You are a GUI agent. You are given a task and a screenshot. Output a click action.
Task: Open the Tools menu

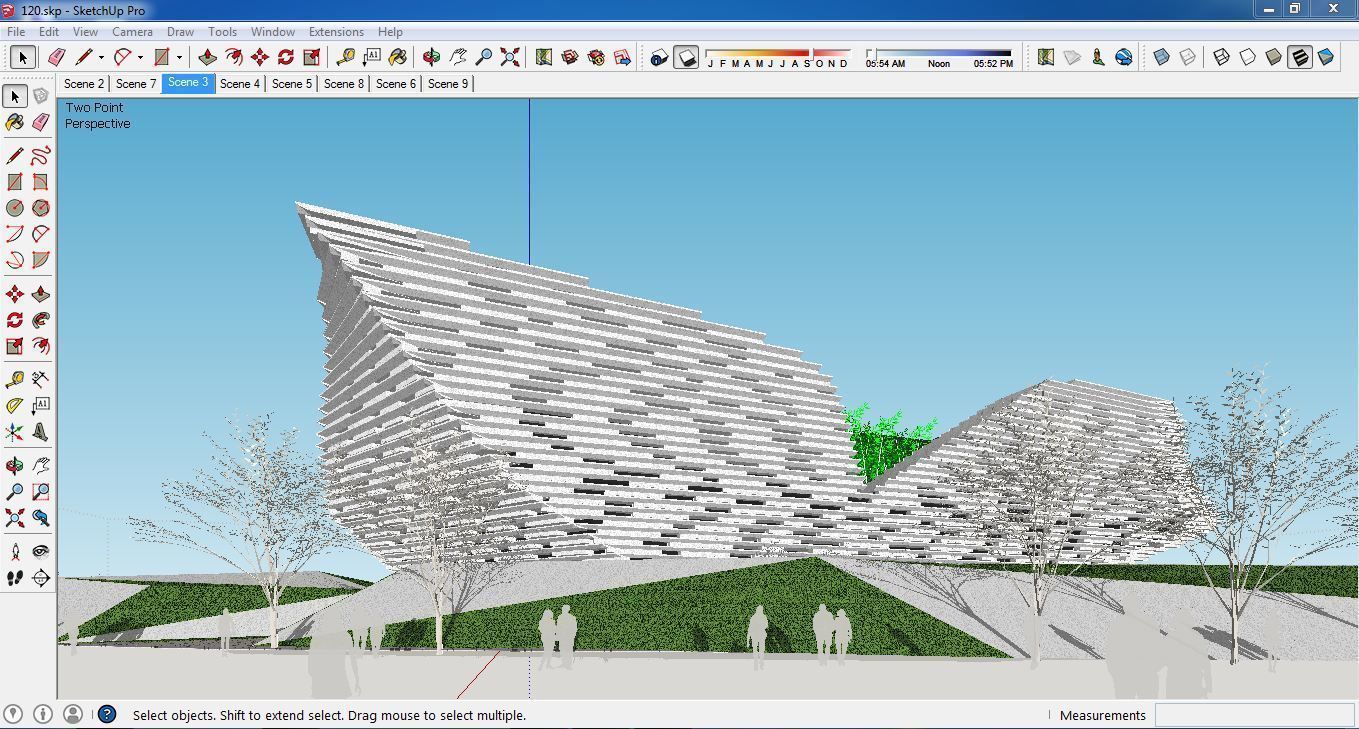tap(222, 32)
